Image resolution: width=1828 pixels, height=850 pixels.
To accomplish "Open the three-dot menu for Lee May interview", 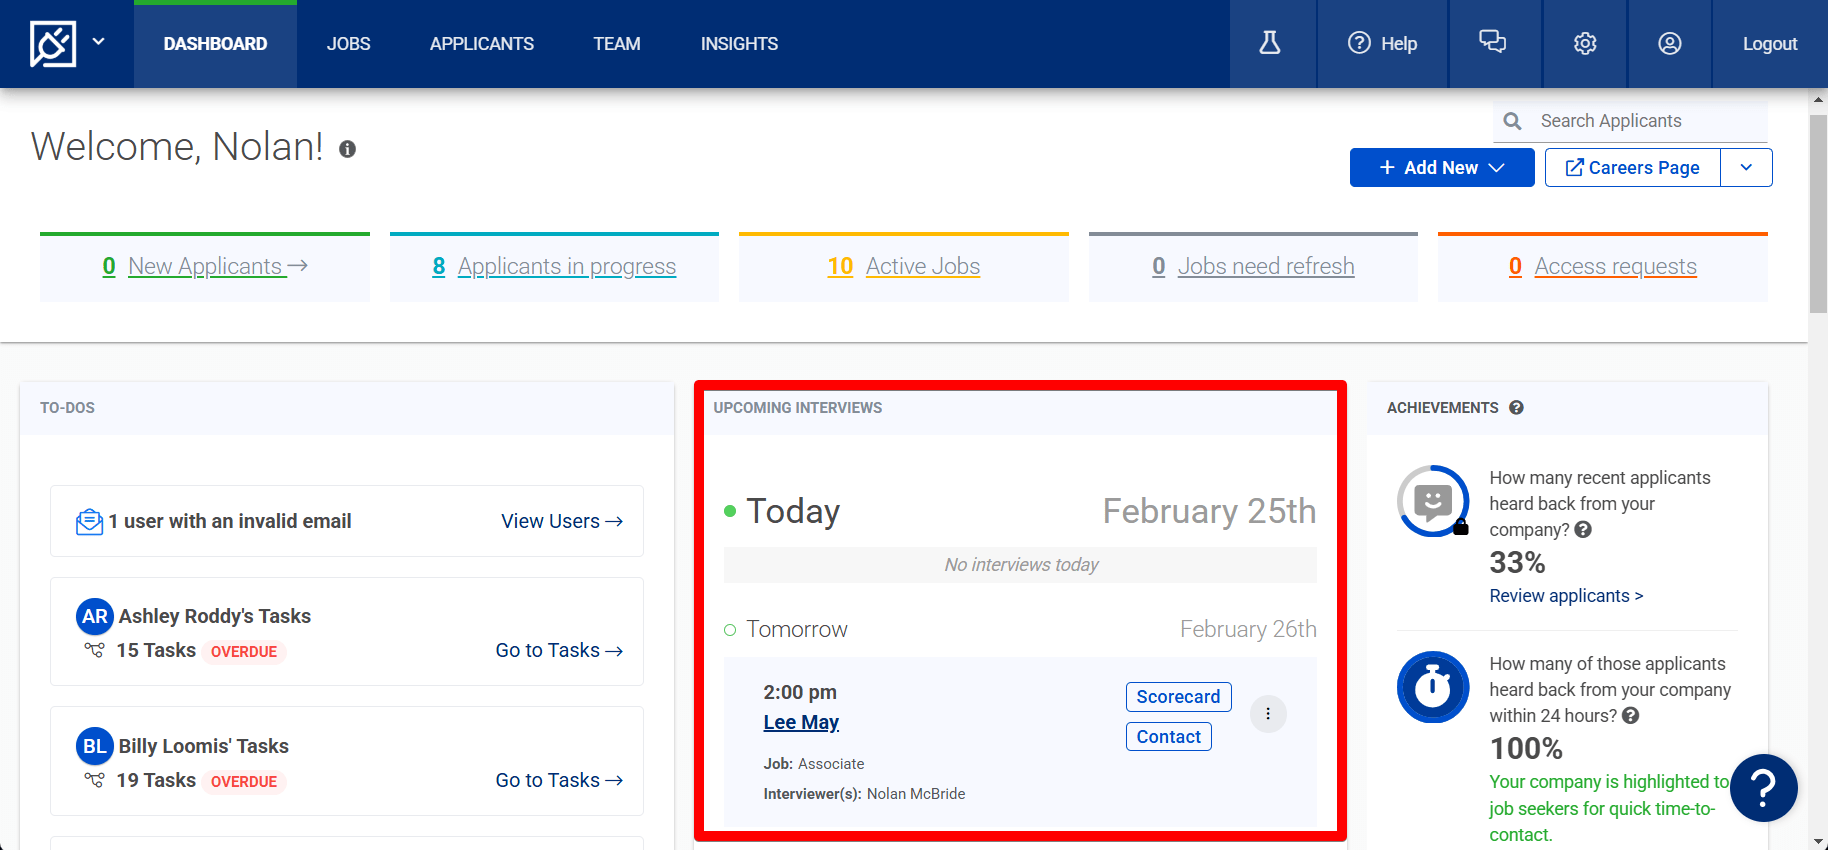I will click(x=1268, y=714).
